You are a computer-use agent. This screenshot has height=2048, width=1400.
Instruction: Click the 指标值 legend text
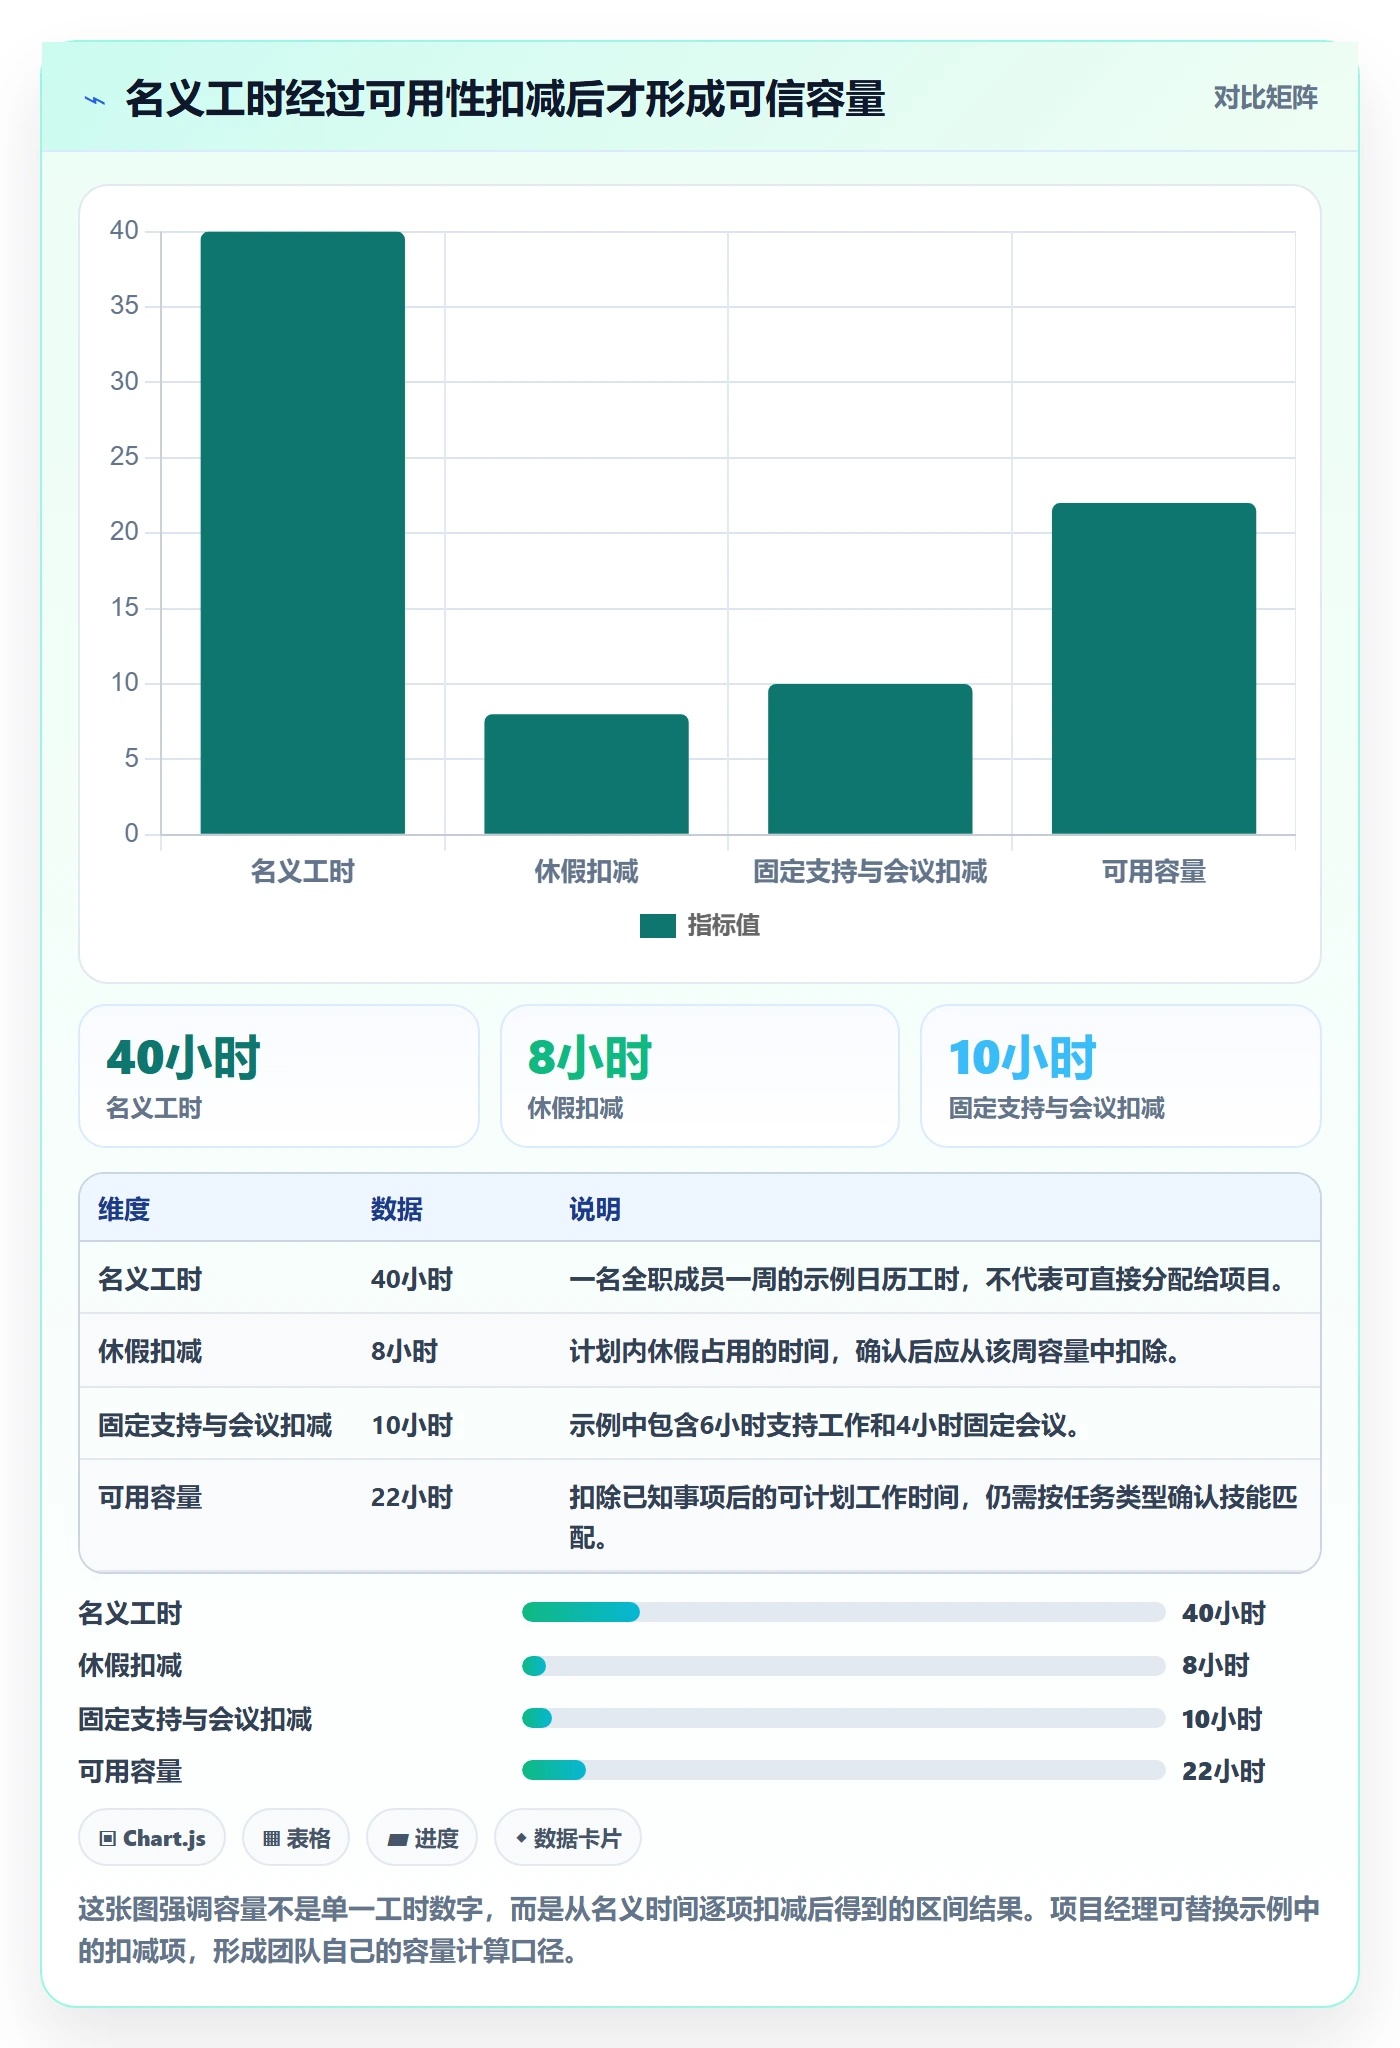coord(724,926)
